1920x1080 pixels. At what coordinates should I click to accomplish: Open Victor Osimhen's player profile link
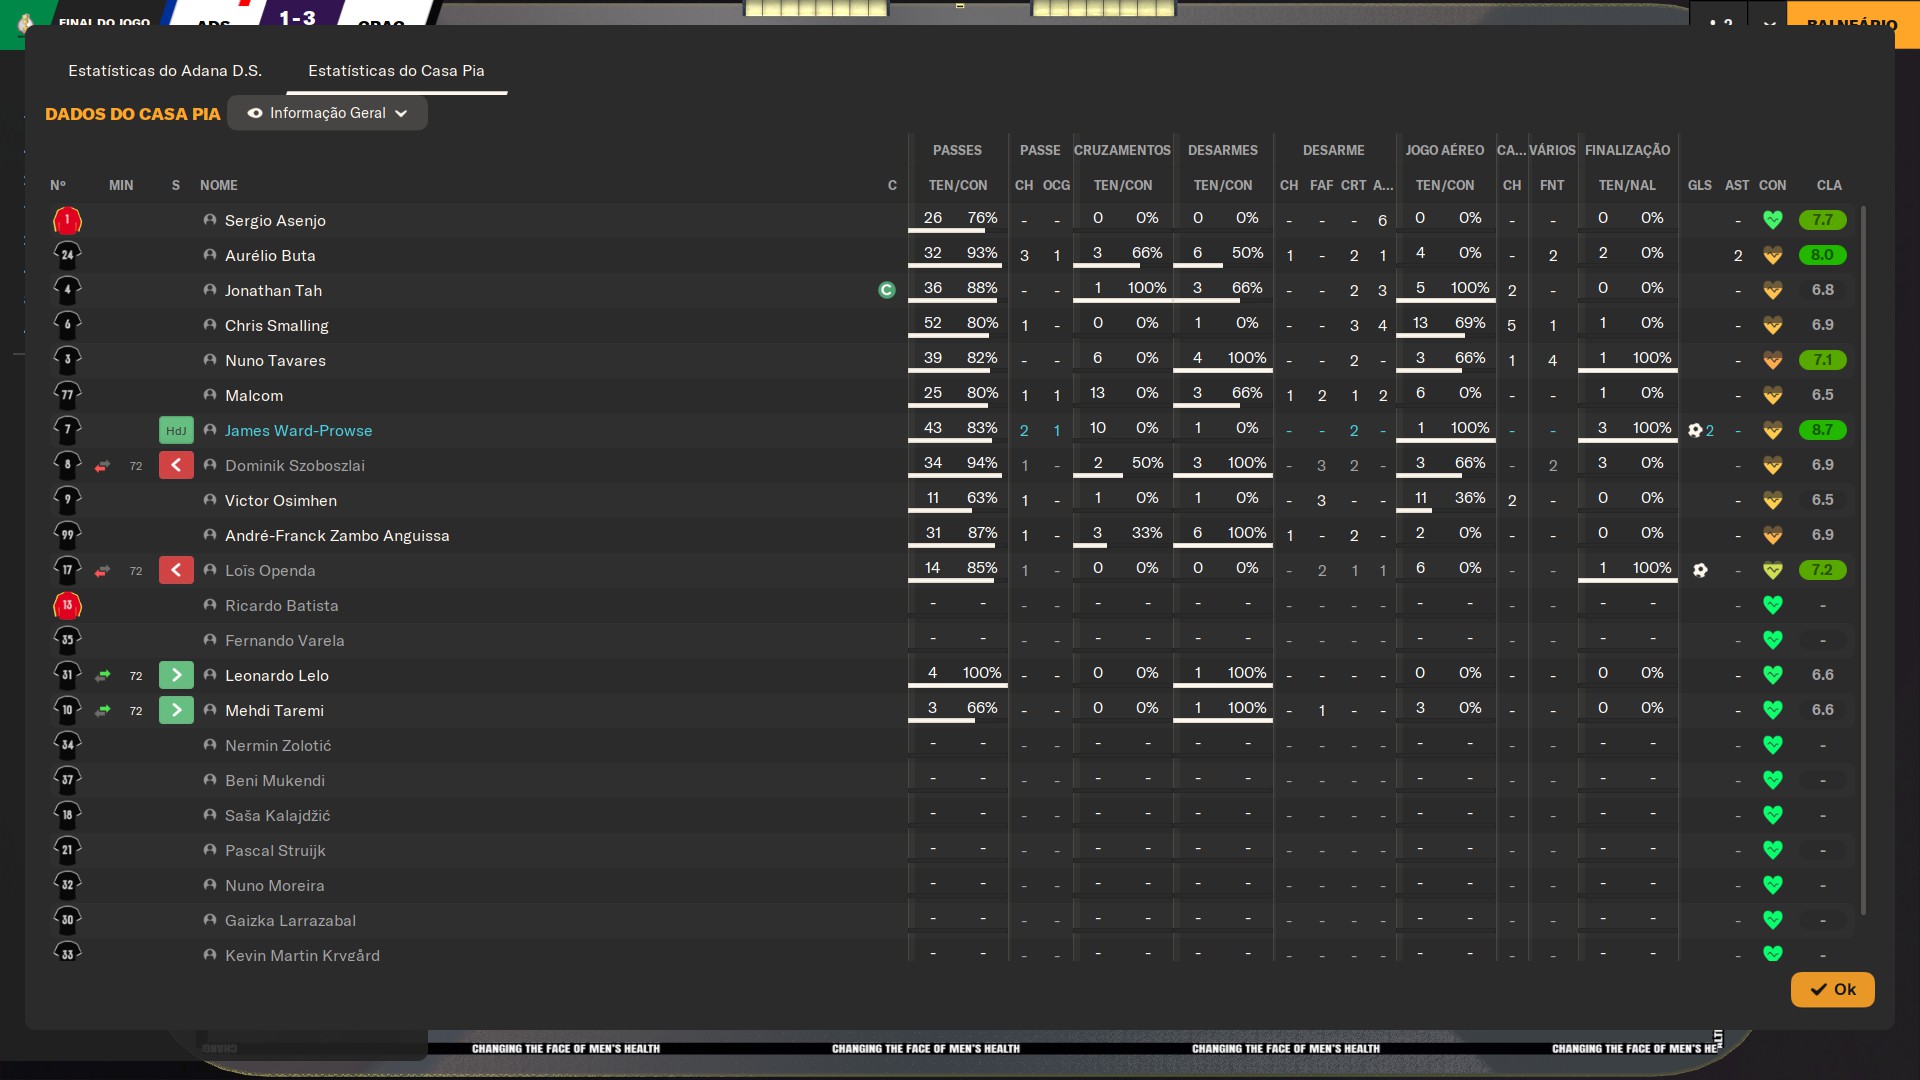point(280,500)
